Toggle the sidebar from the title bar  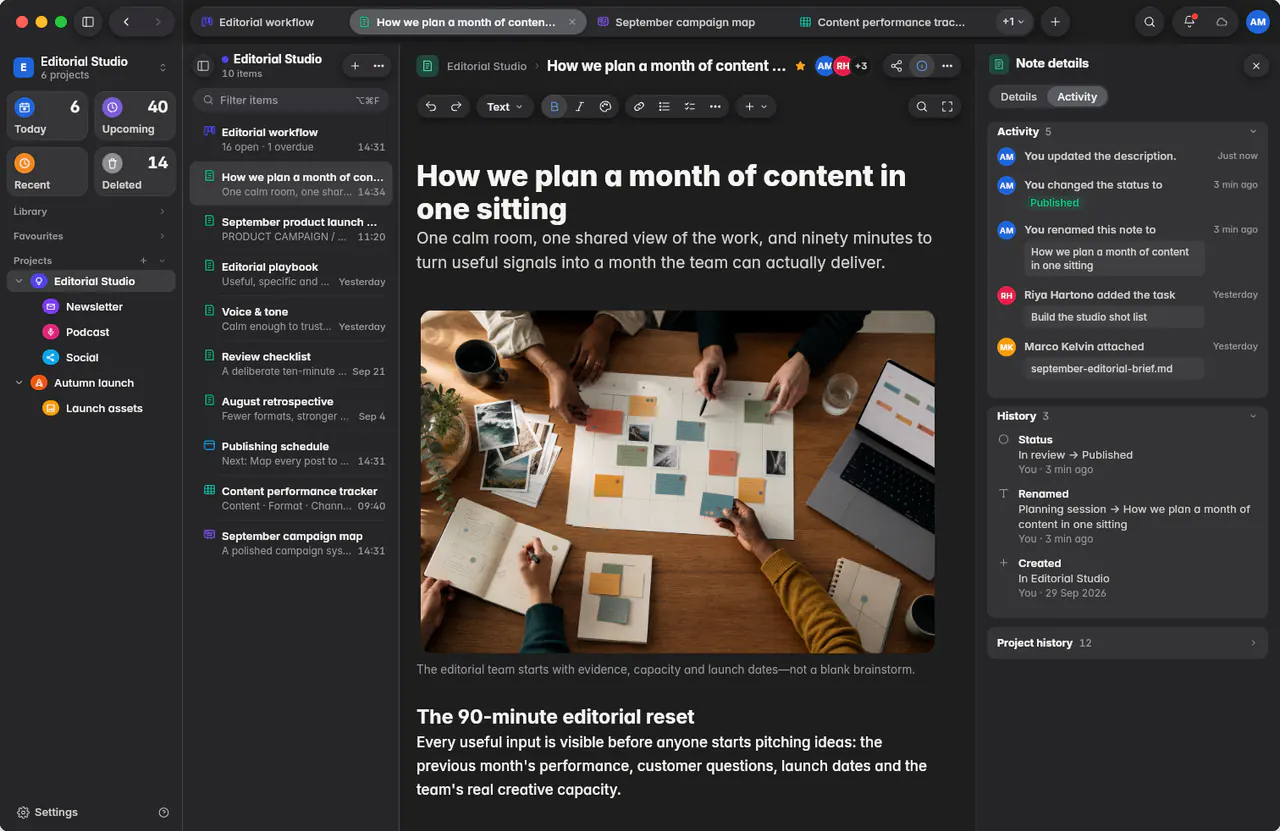(x=88, y=22)
